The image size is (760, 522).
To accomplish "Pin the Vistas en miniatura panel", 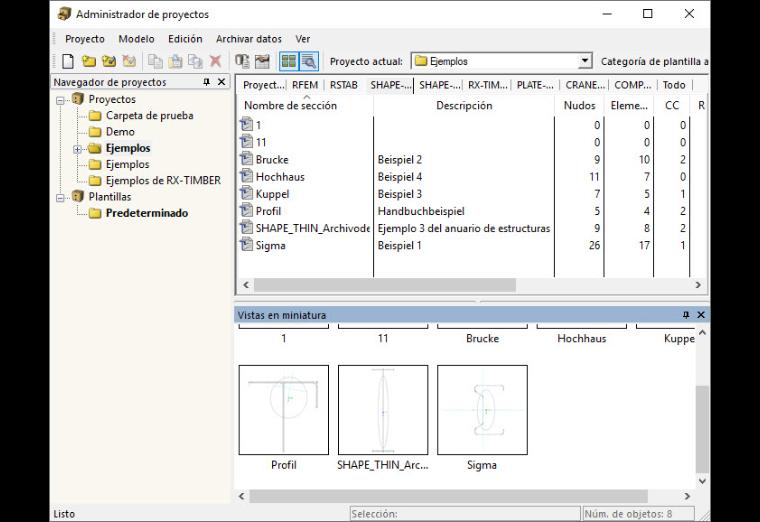I will click(686, 315).
